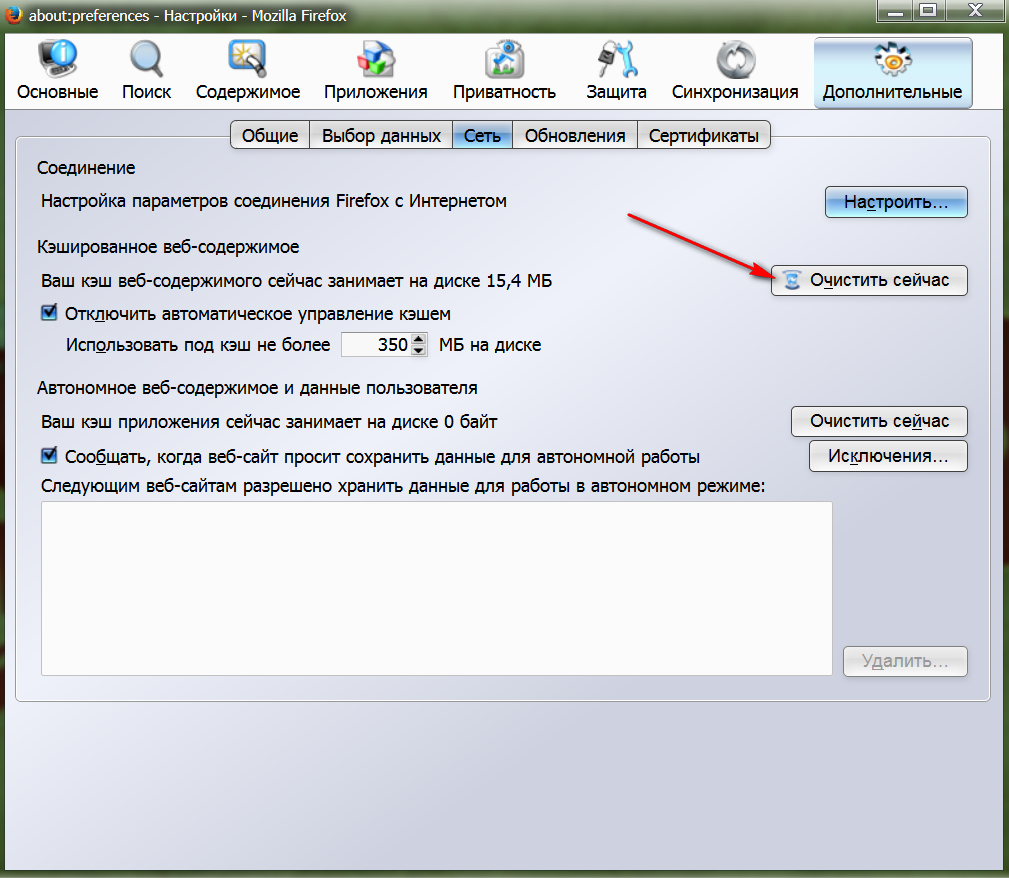Viewport: 1009px width, 878px height.
Task: Decrease cache size with down spinner arrow
Action: 418,350
